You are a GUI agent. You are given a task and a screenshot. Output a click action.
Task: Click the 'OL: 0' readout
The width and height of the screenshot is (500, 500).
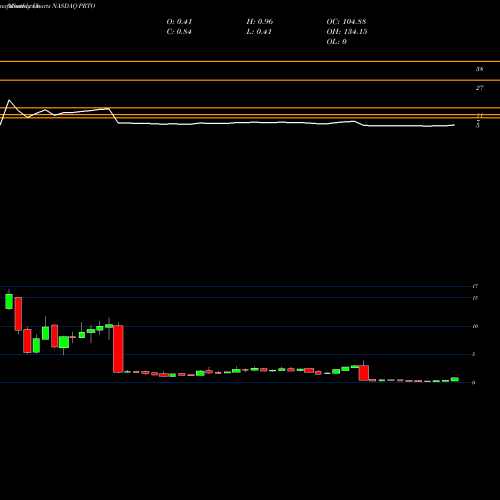click(337, 42)
